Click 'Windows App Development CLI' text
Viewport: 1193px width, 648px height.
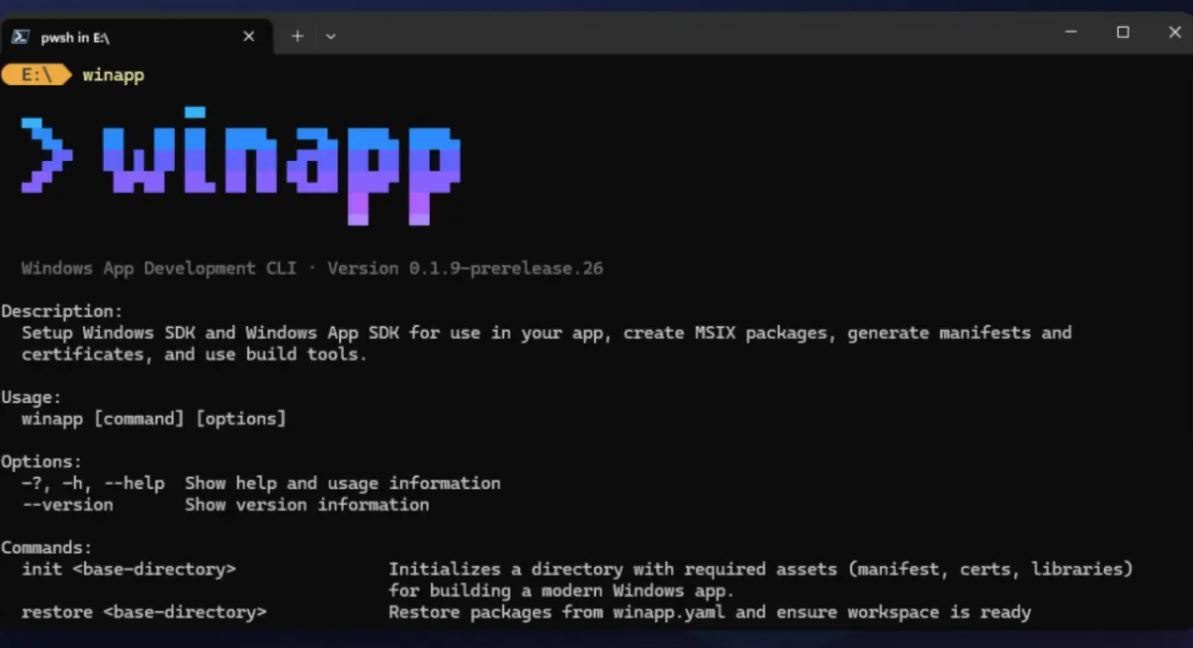click(159, 268)
